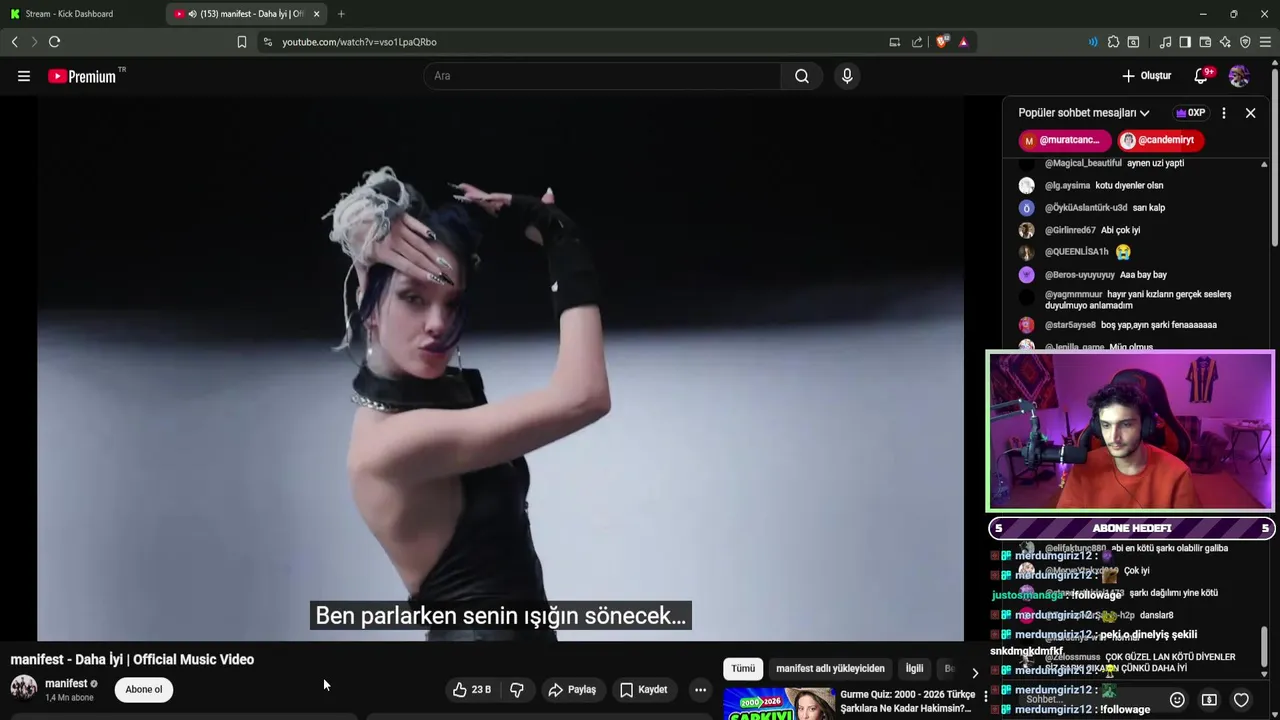Click the Kaydet save button

point(643,689)
